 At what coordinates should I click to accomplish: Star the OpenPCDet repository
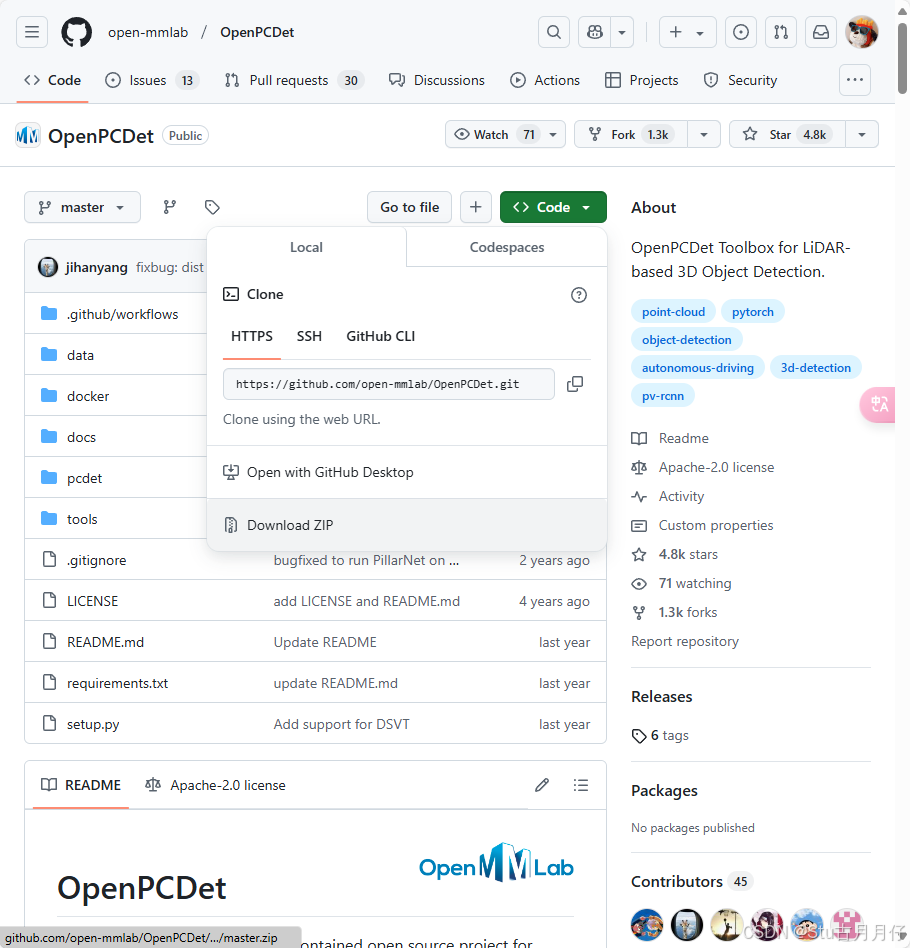point(787,134)
